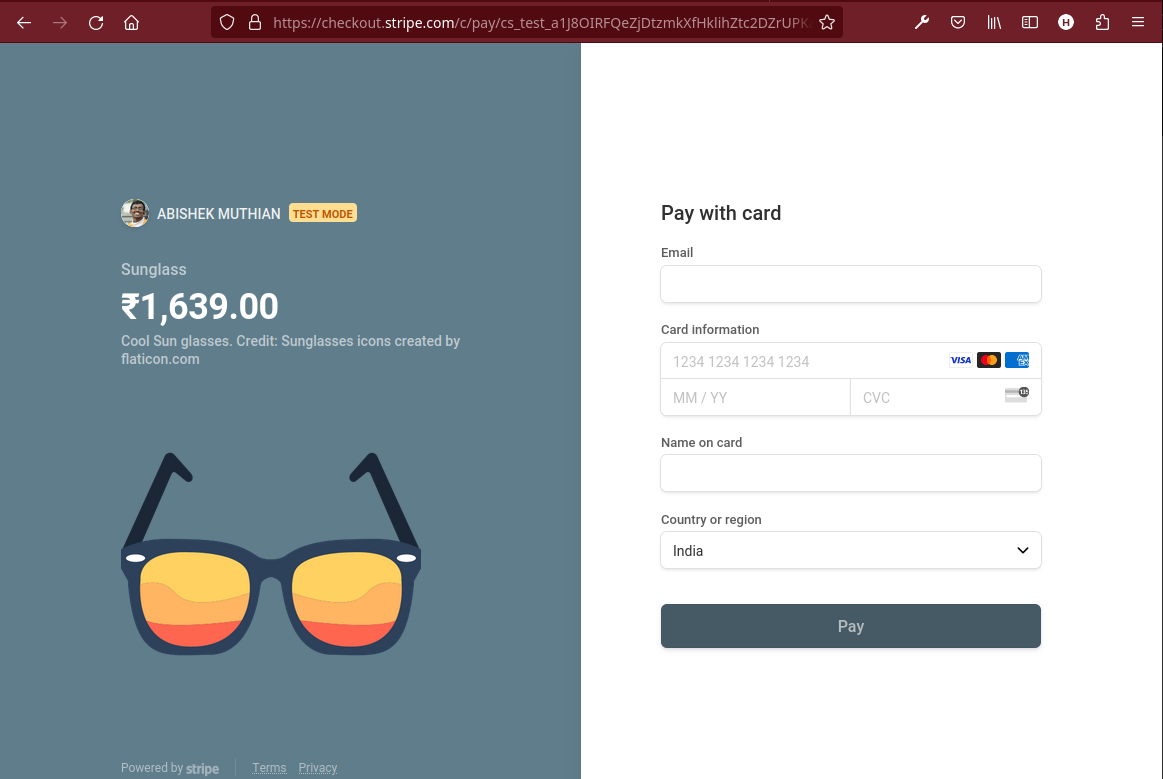Click the Abishek Muthian avatar photo
1163x779 pixels.
tap(134, 212)
